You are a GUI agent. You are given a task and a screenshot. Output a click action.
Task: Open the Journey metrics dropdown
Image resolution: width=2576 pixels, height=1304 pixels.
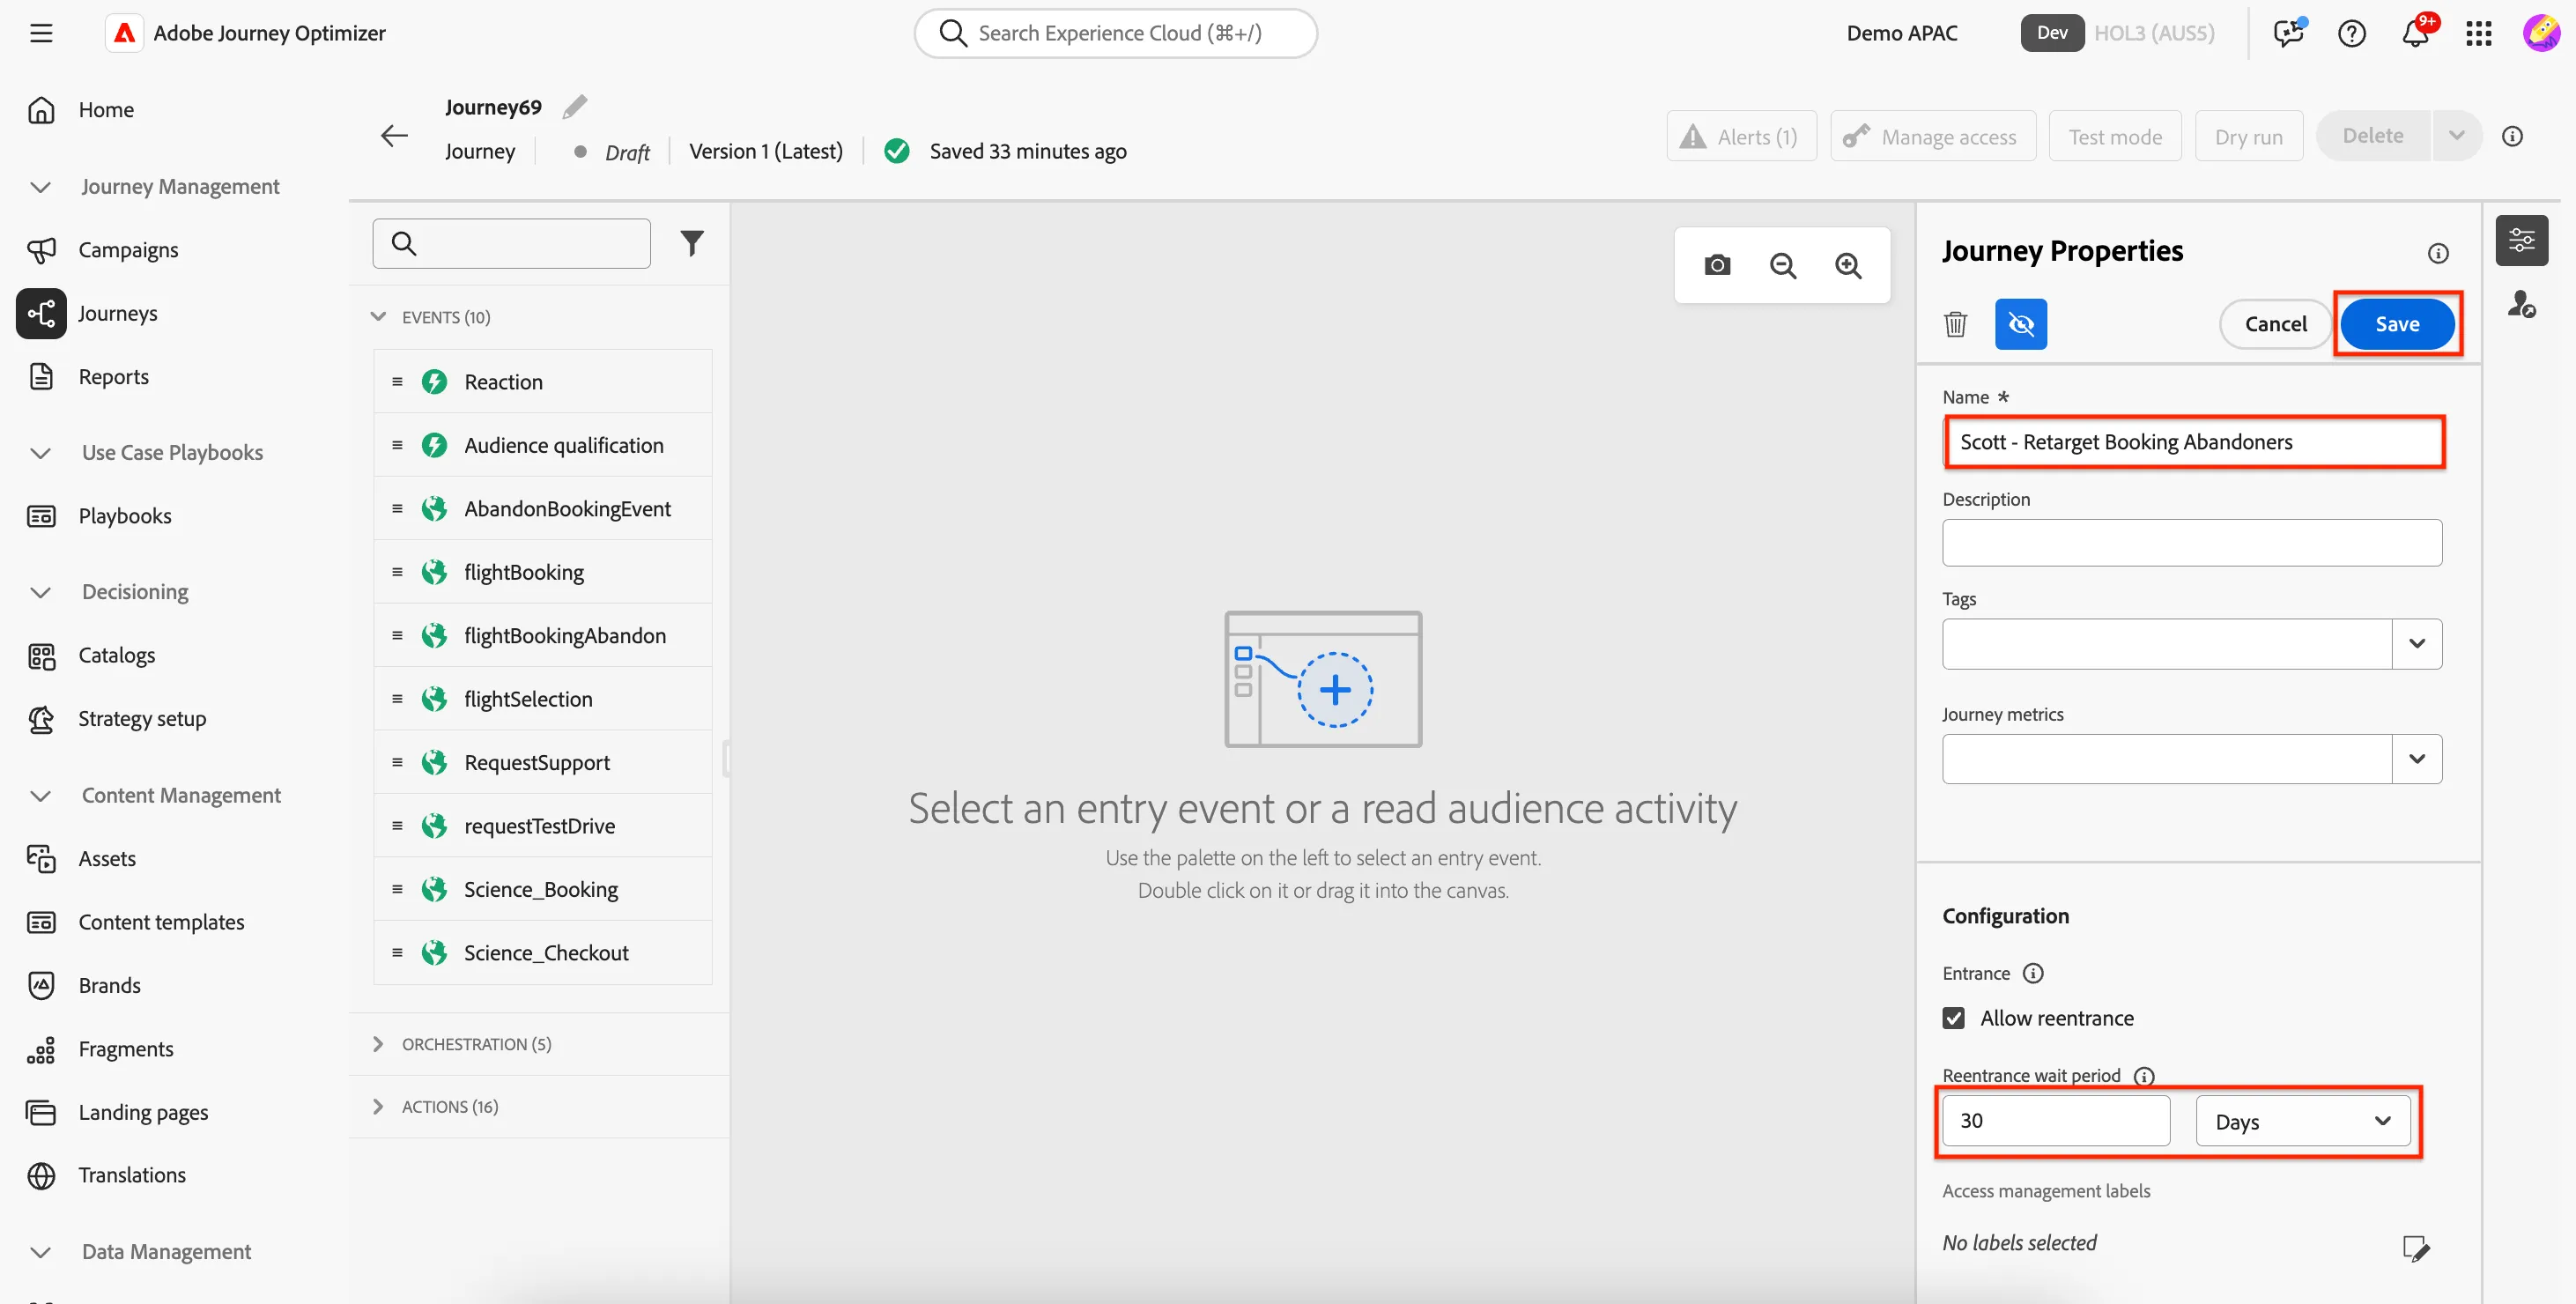(2416, 759)
